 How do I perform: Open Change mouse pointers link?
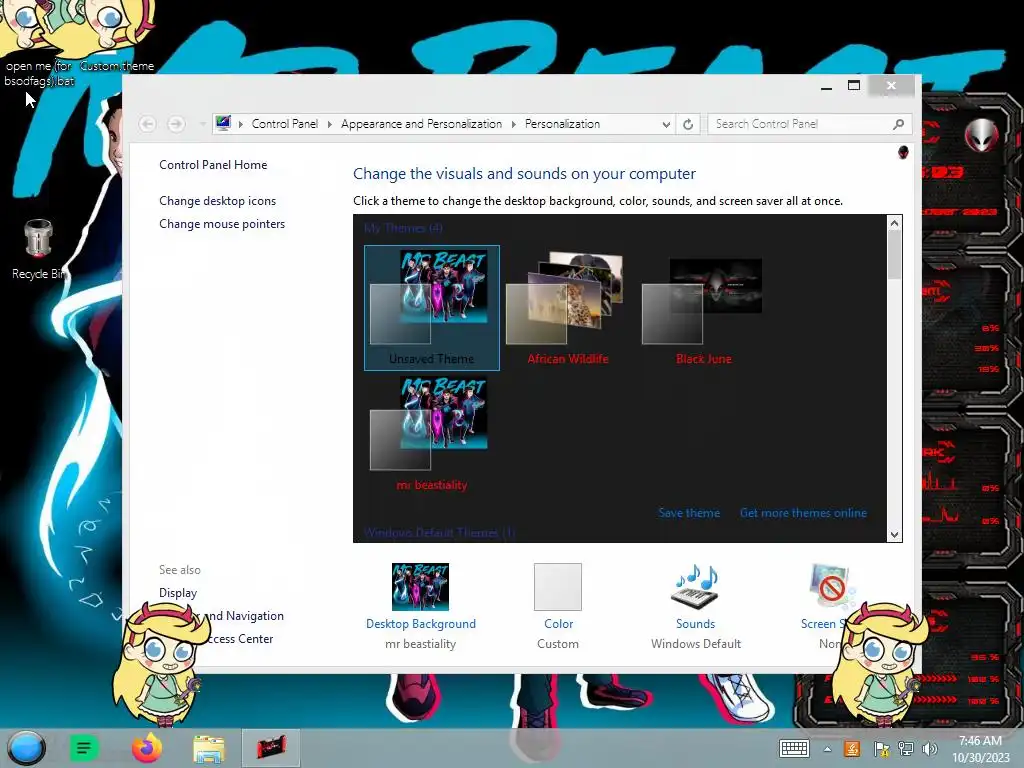click(x=222, y=224)
